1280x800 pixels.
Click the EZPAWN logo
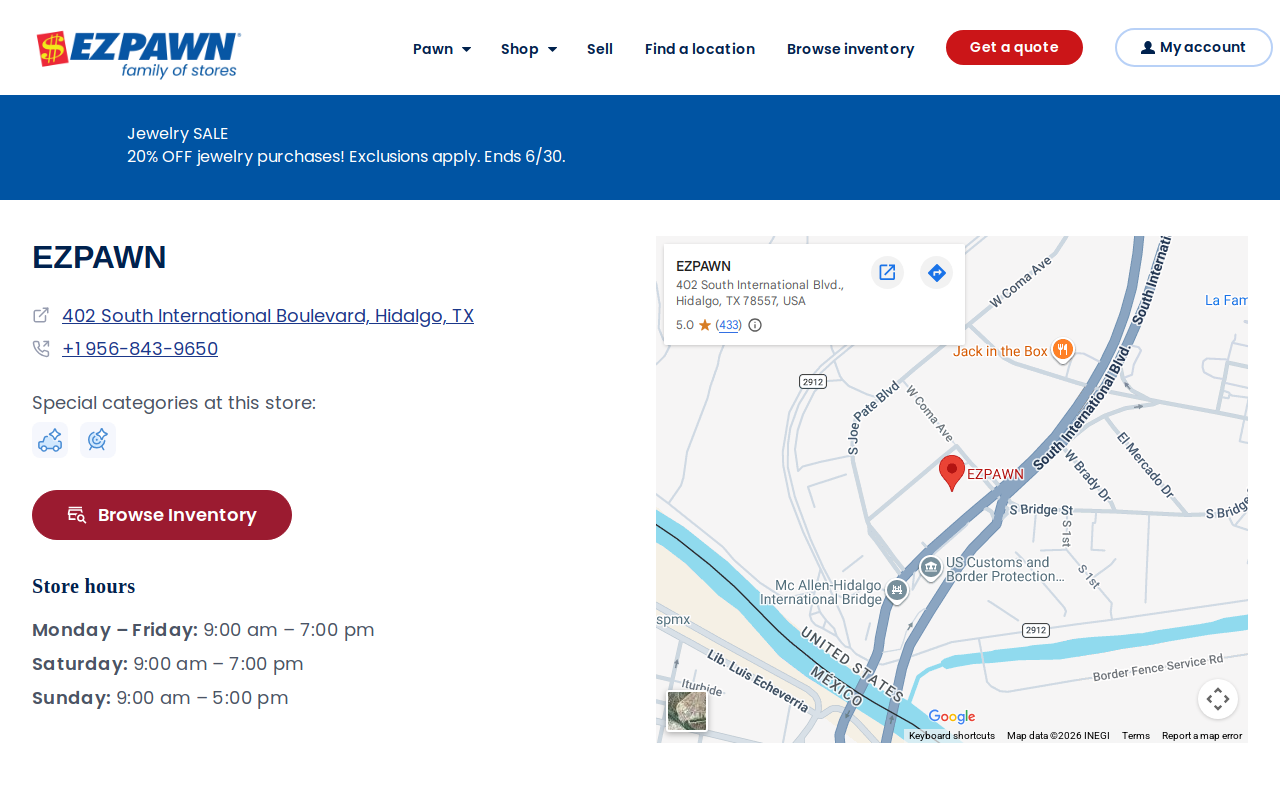138,54
